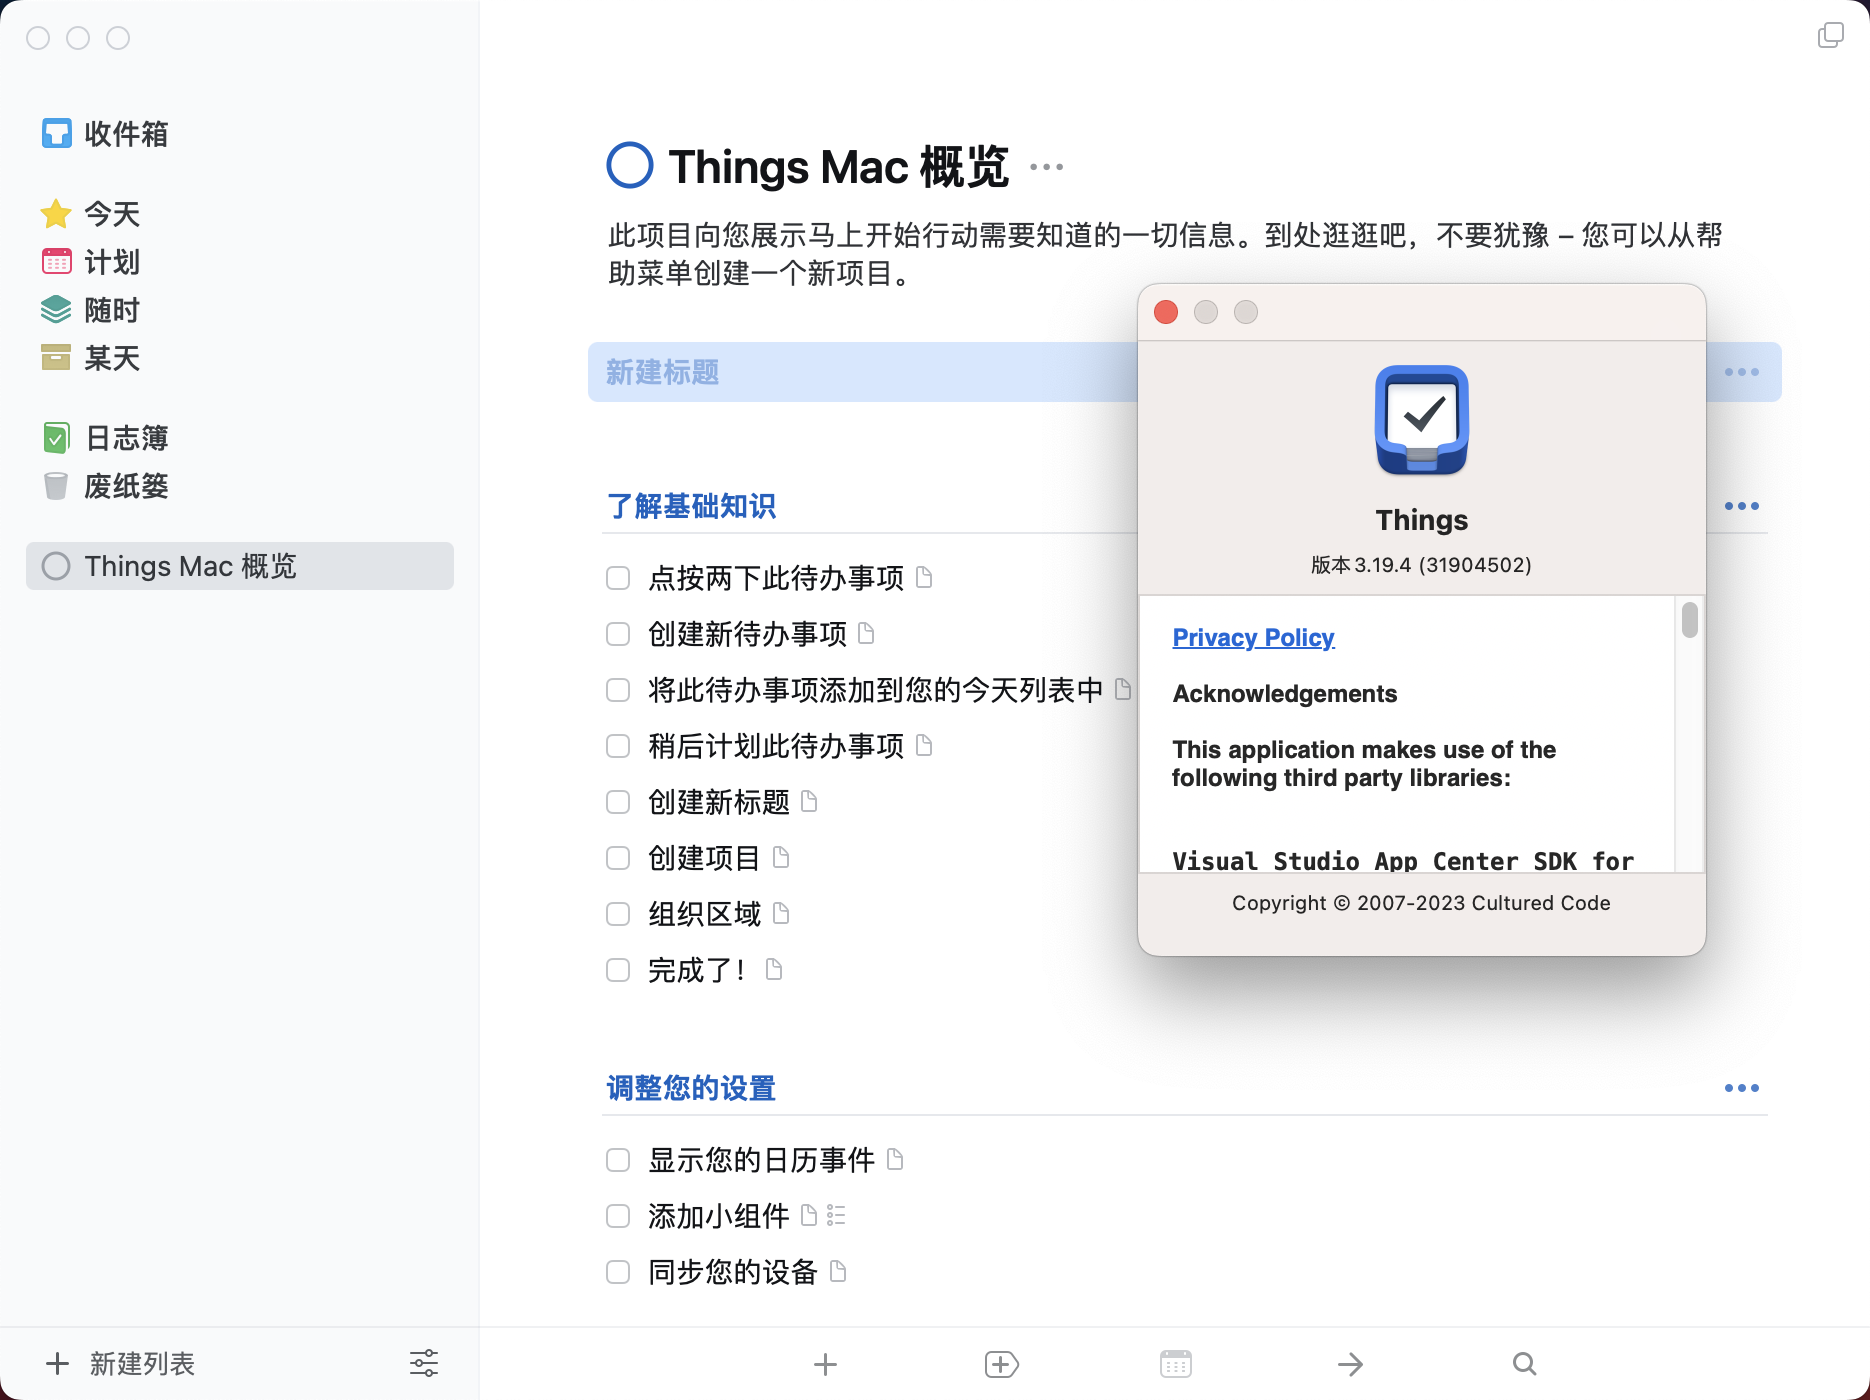Viewport: 1870px width, 1400px height.
Task: Check 点按两下此待办事项 checkbox
Action: point(618,578)
